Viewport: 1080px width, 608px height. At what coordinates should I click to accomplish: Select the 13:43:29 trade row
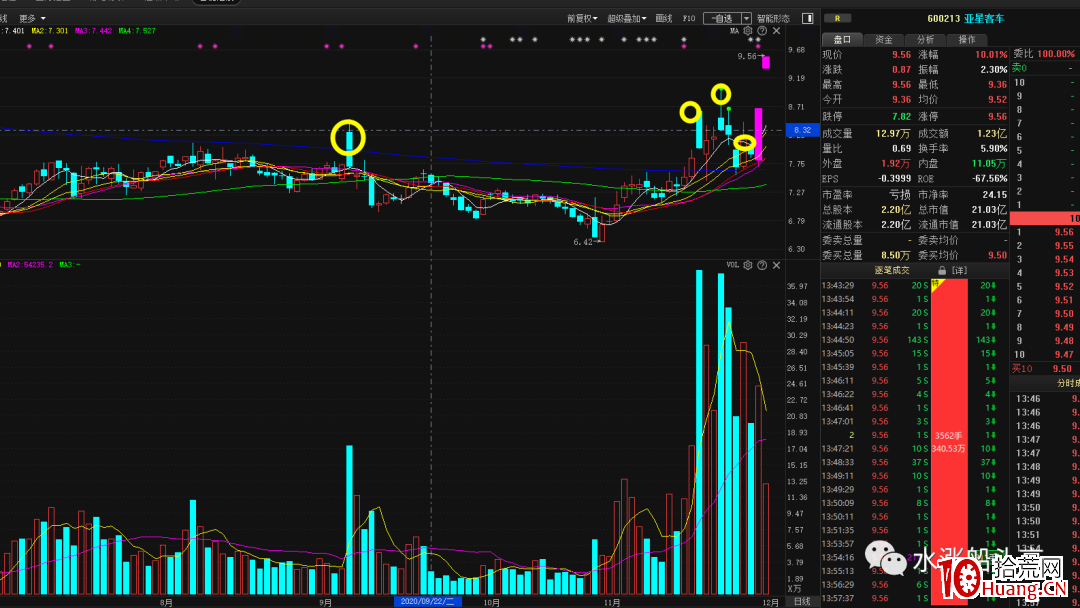pos(909,285)
